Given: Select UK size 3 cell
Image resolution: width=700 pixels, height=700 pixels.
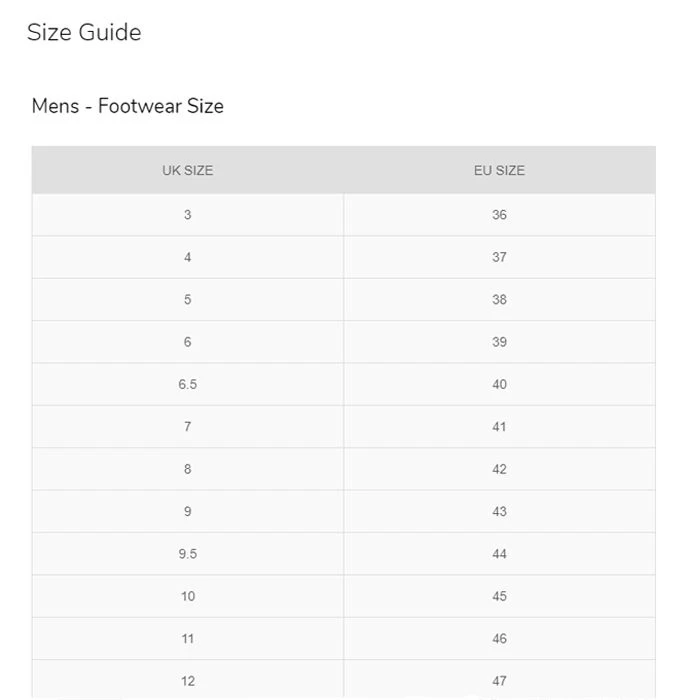Looking at the screenshot, I should point(187,215).
